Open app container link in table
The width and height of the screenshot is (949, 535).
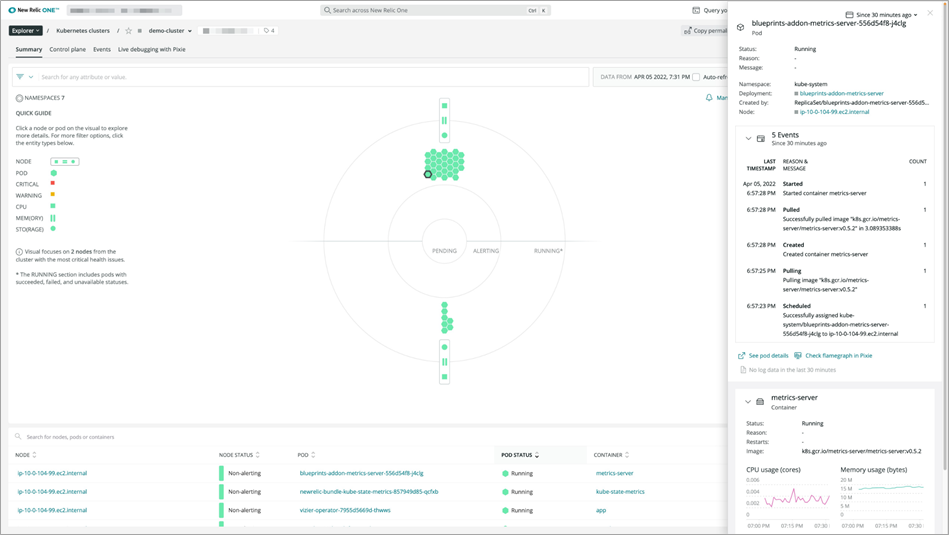pyautogui.click(x=600, y=510)
